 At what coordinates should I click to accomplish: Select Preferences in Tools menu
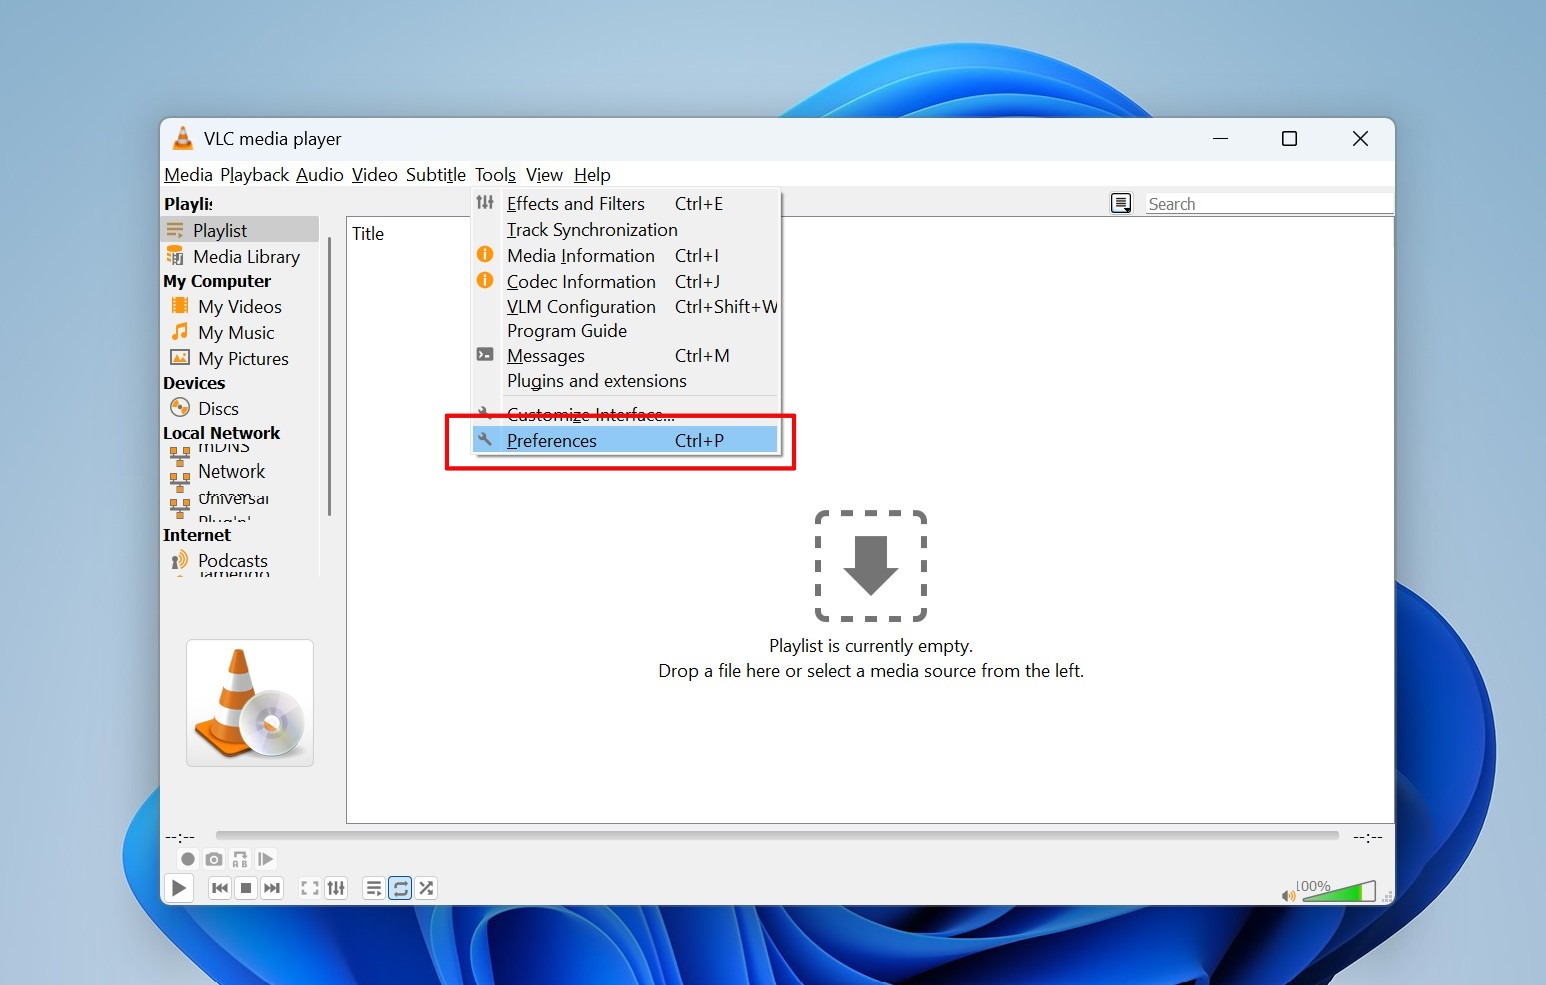click(625, 440)
